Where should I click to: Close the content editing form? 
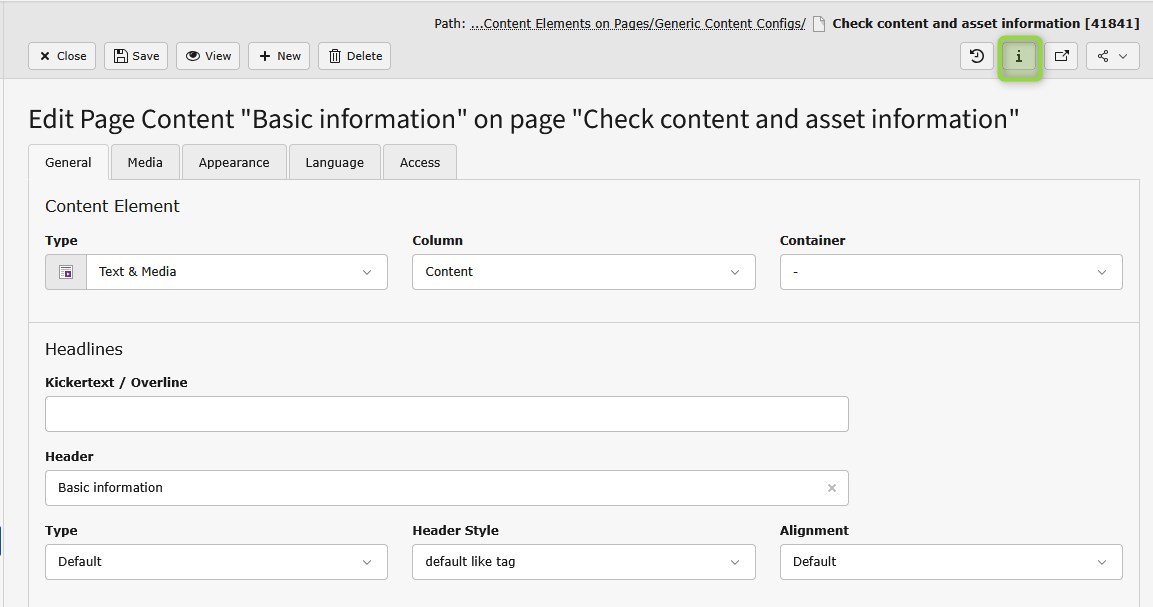pos(62,56)
